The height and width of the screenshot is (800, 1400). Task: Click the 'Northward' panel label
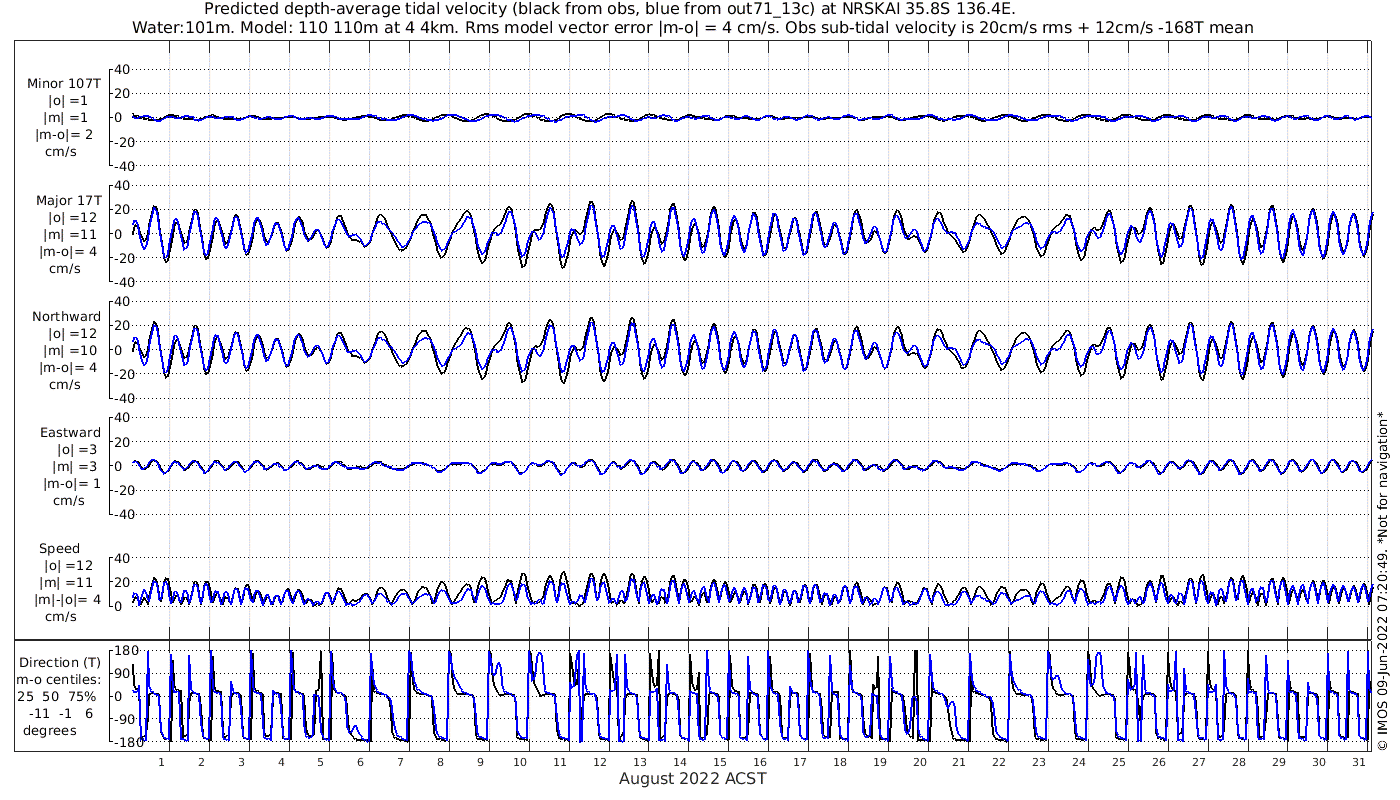coord(66,317)
